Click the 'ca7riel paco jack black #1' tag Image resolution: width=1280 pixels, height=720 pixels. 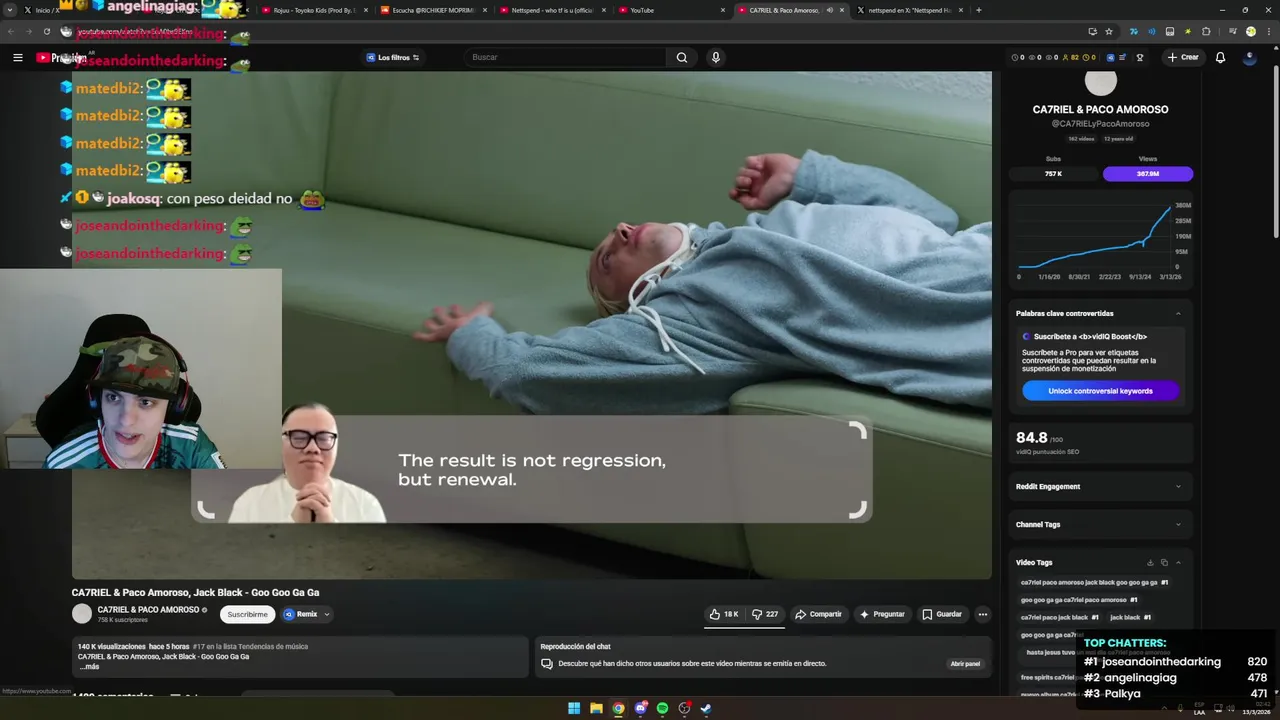coord(1059,617)
